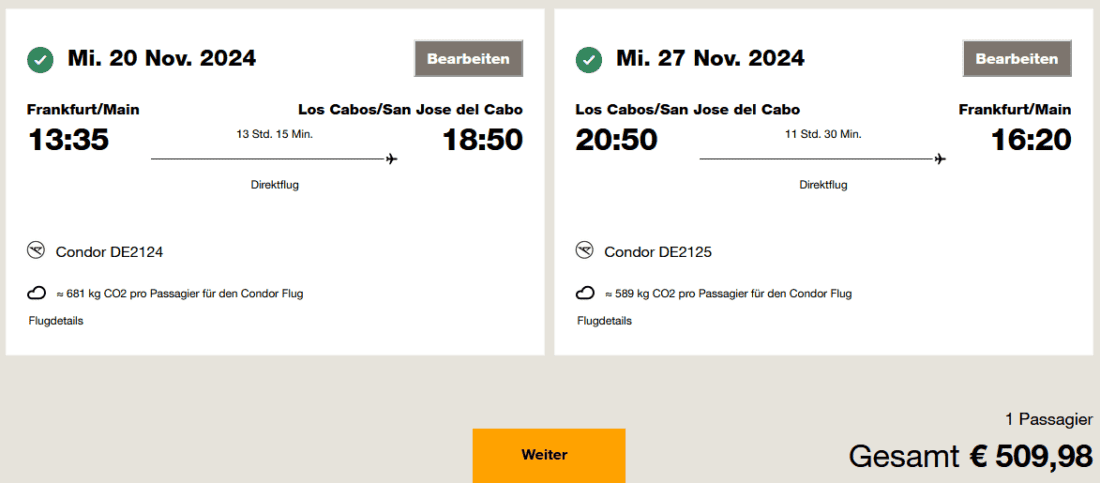Screen dimensions: 1100x483
Task: Select the 13:35 Frankfurt departure time
Action: (68, 140)
